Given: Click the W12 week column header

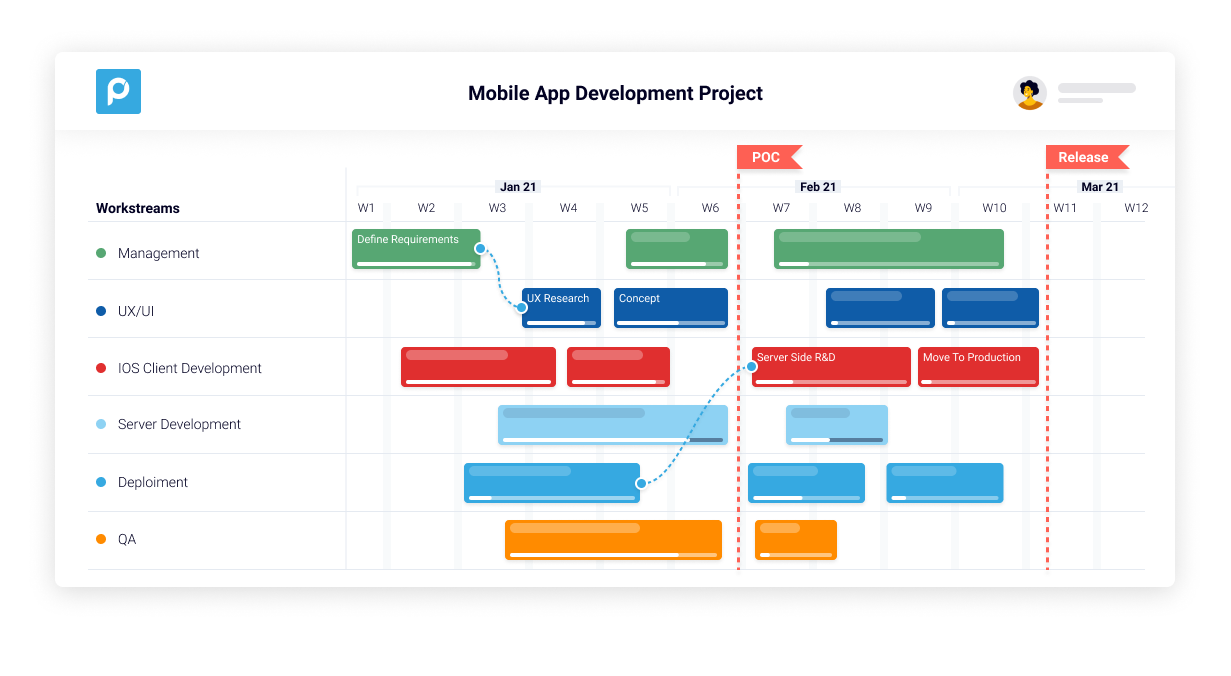Looking at the screenshot, I should click(x=1135, y=208).
